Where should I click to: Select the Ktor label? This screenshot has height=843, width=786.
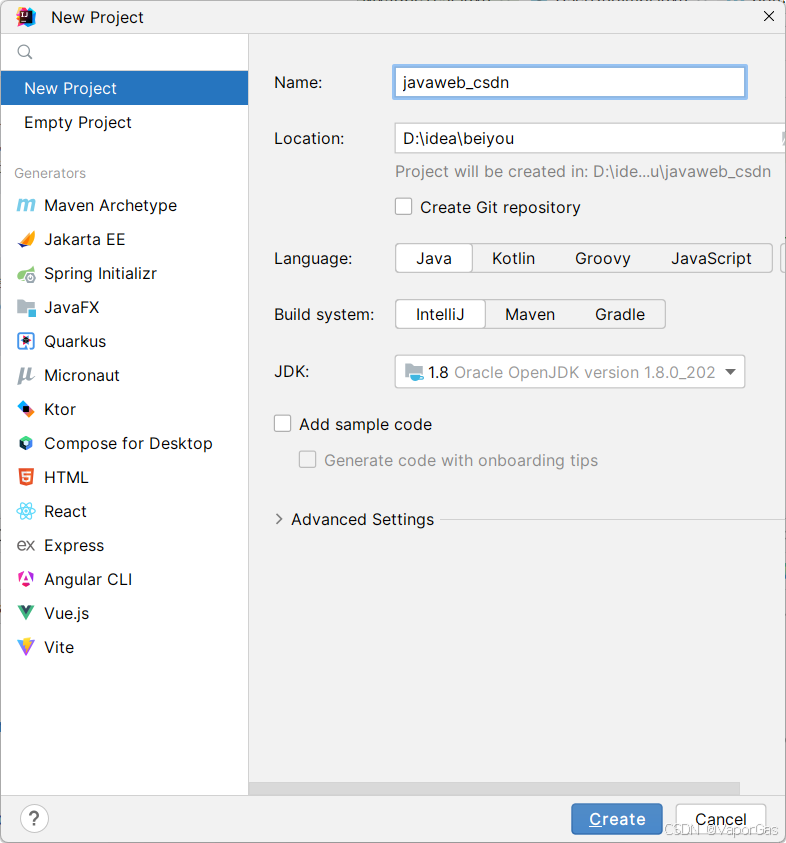coord(60,409)
